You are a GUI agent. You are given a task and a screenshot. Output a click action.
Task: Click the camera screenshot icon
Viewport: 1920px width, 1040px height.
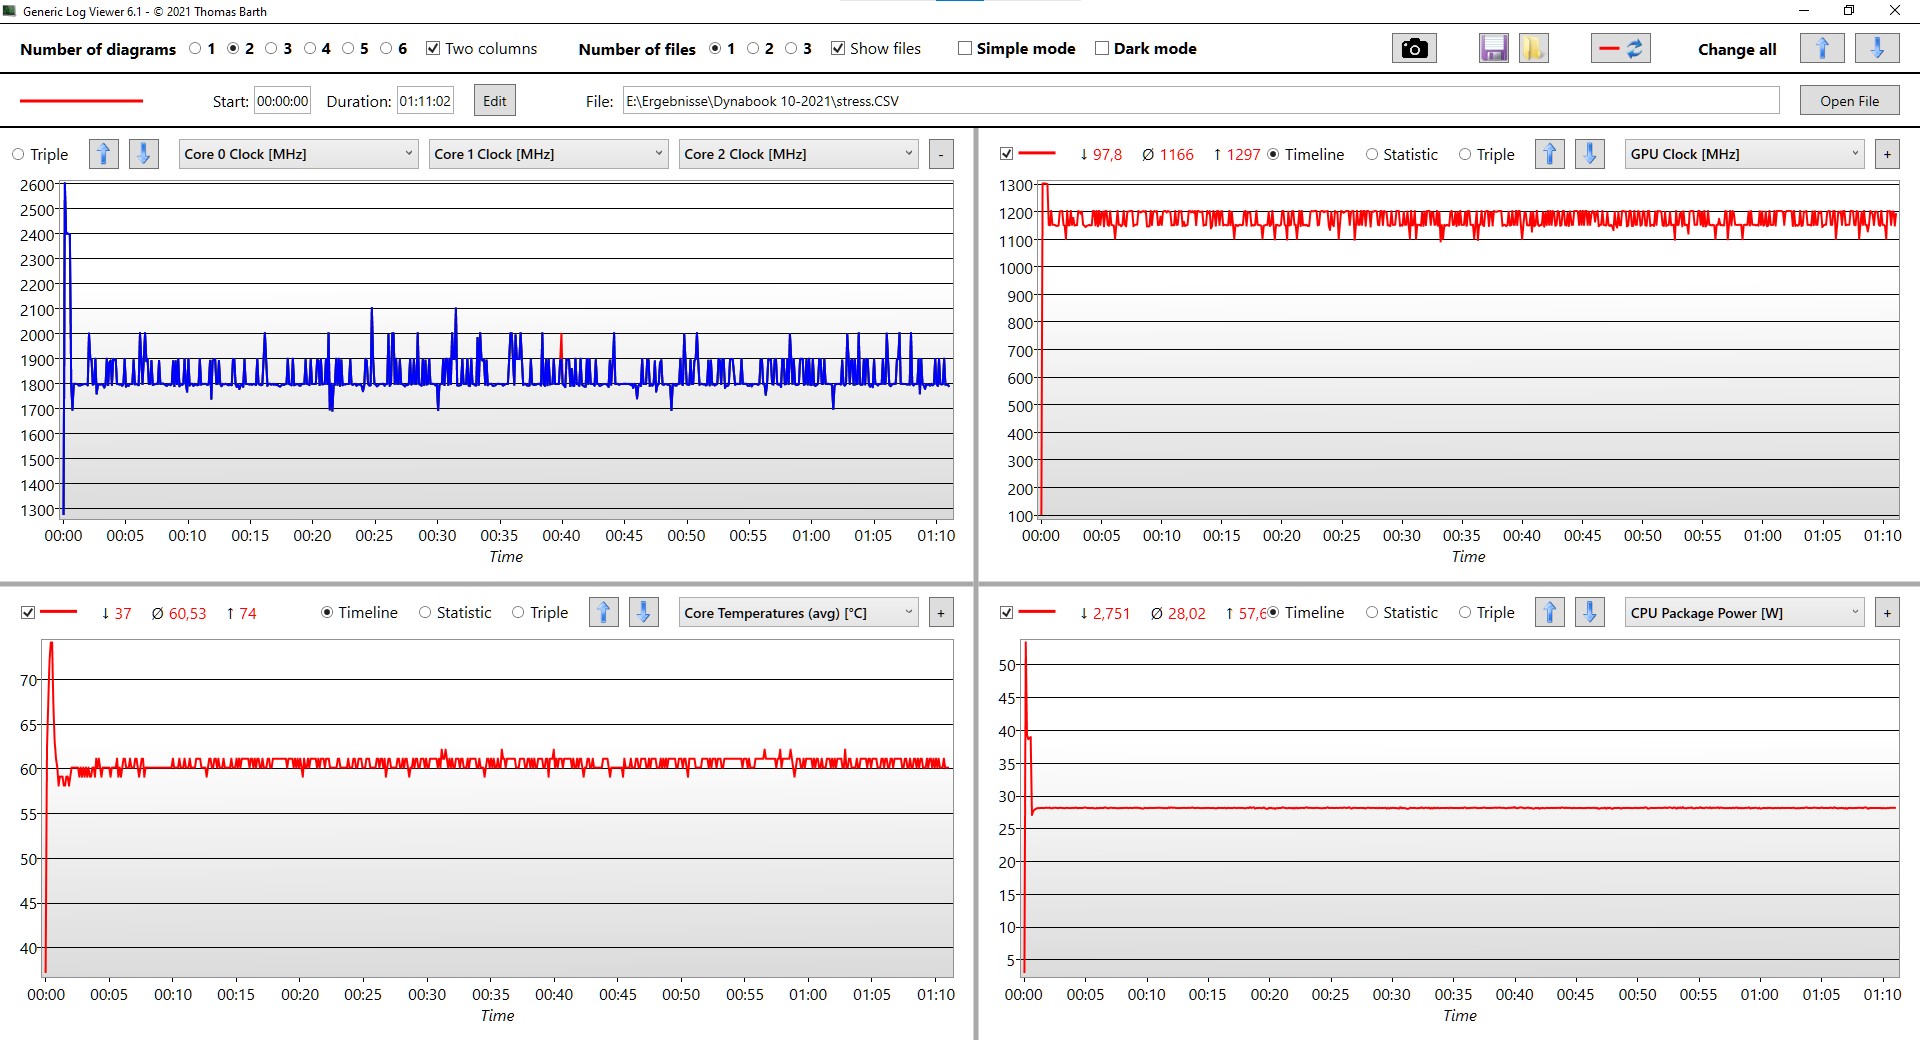(x=1413, y=49)
